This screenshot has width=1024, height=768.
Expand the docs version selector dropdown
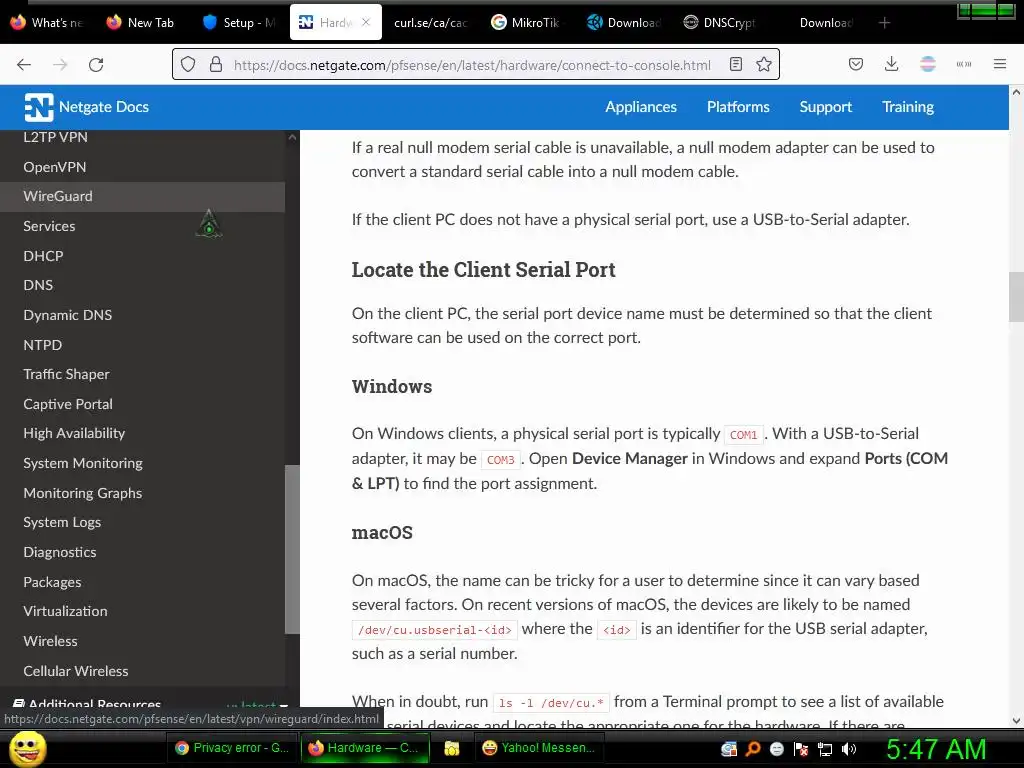point(257,705)
